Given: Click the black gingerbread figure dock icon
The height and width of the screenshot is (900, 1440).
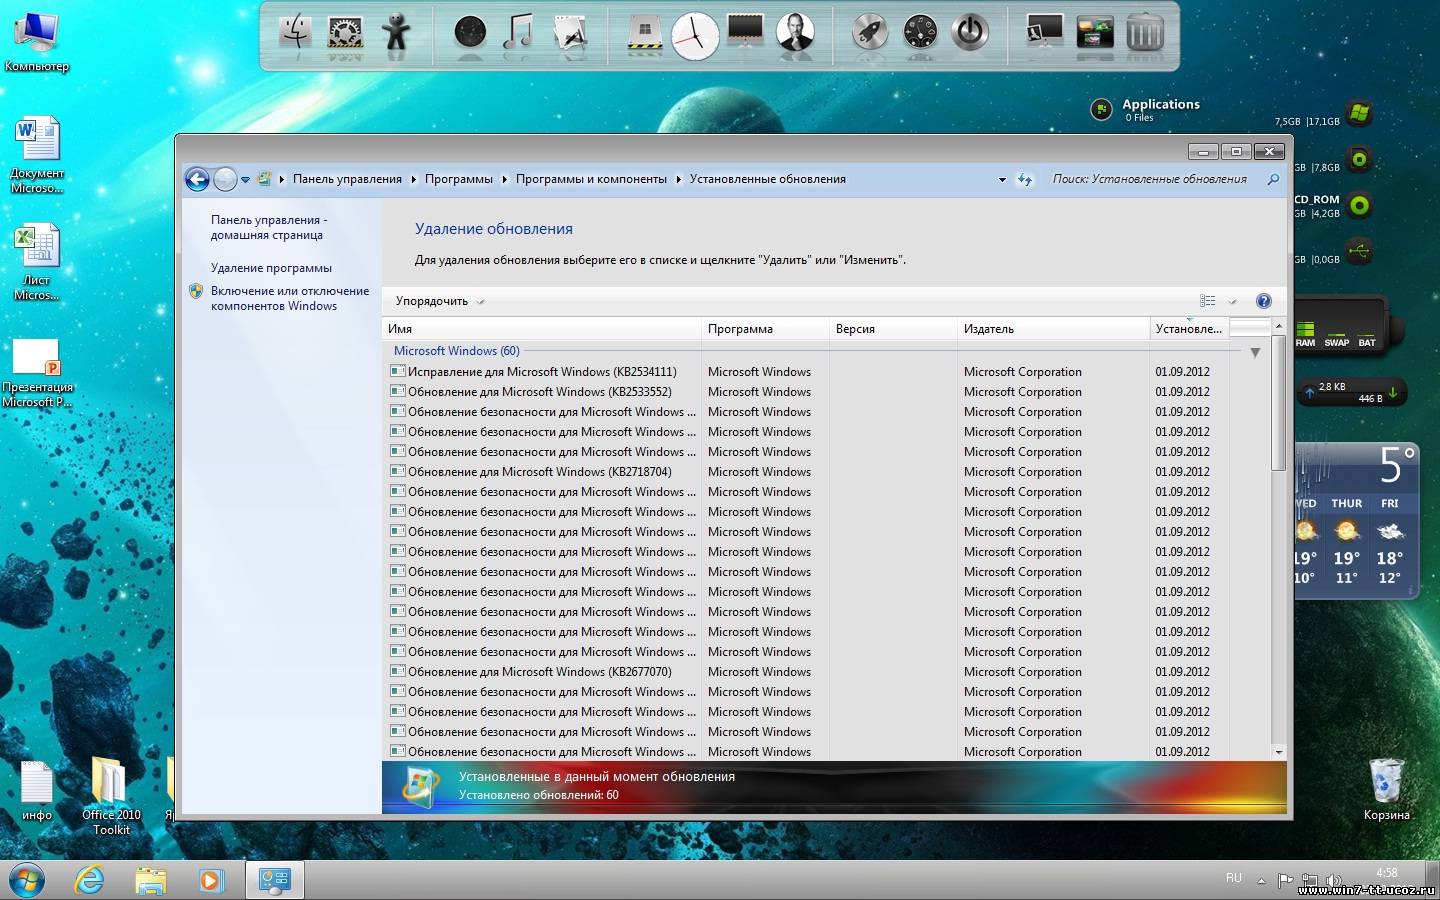Looking at the screenshot, I should [396, 32].
